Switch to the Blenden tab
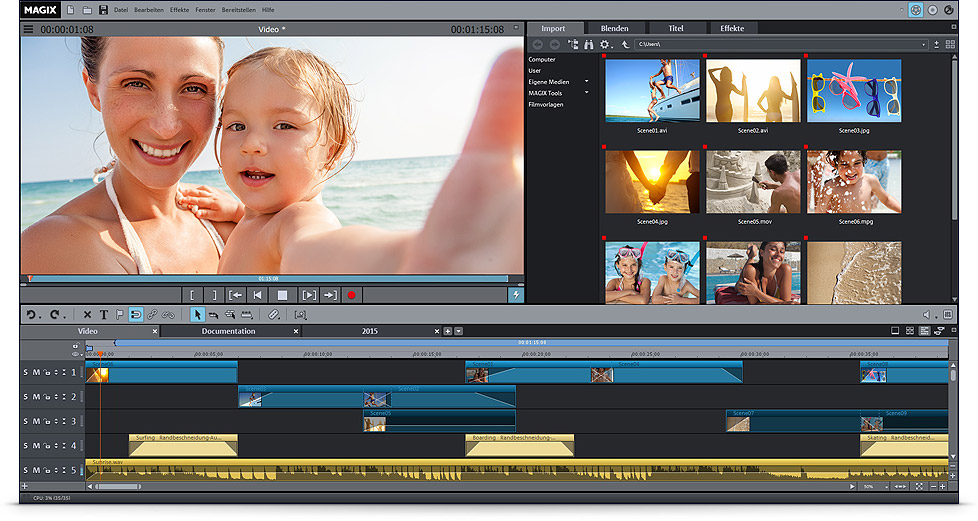This screenshot has width=978, height=521. point(614,28)
